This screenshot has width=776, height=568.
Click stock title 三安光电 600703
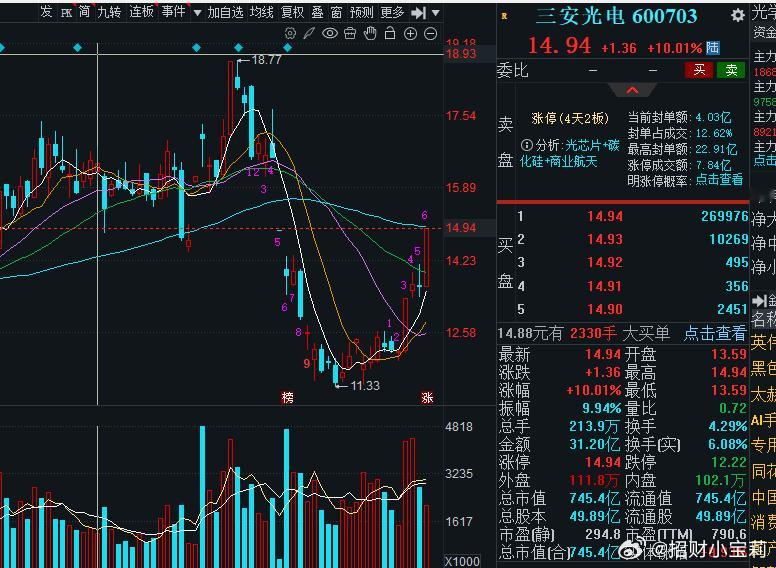[617, 16]
